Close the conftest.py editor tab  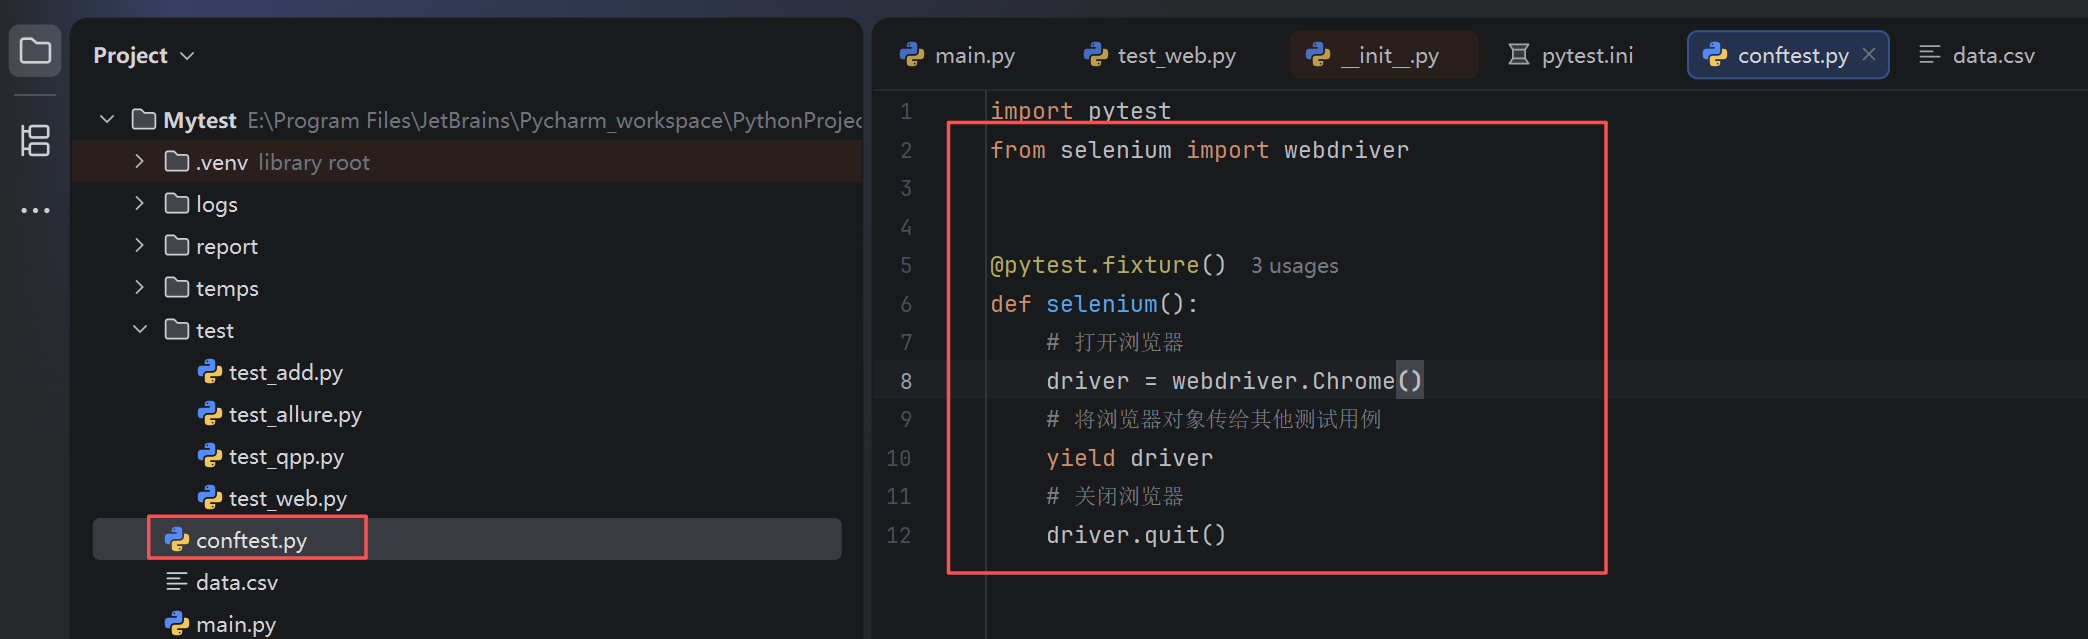coord(1869,54)
